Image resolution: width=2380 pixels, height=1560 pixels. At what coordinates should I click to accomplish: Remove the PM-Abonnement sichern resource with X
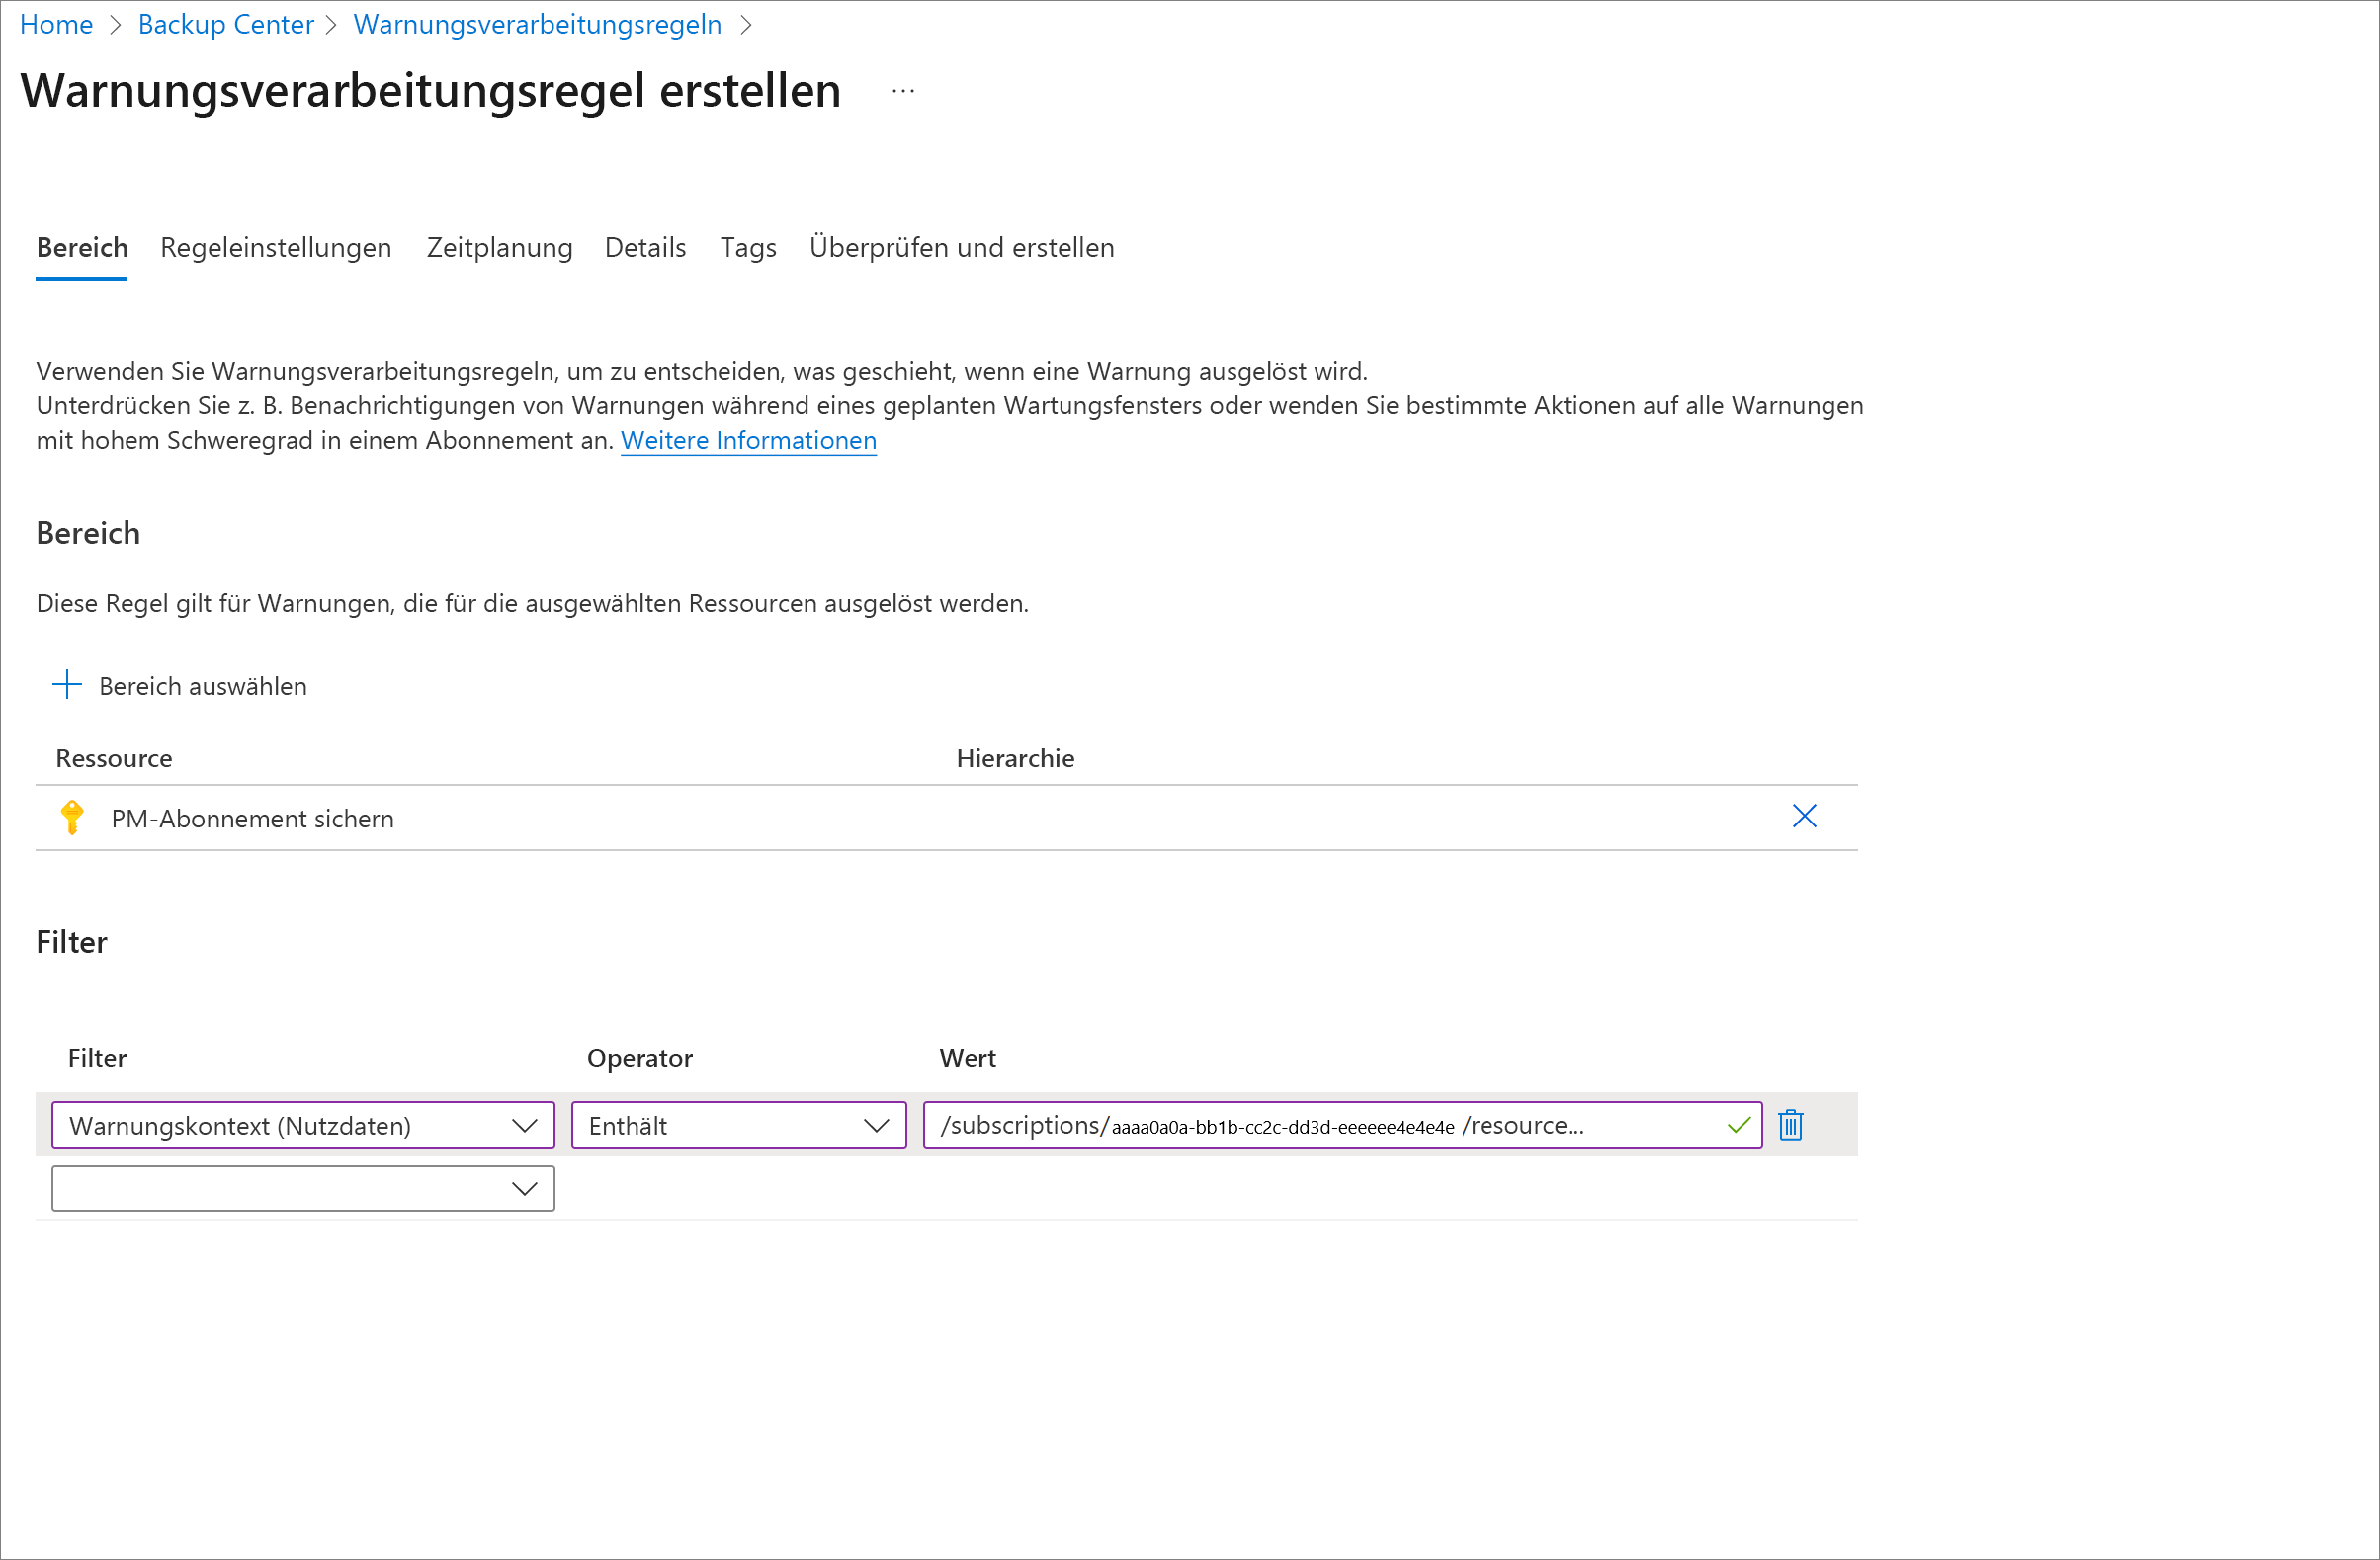point(1804,817)
